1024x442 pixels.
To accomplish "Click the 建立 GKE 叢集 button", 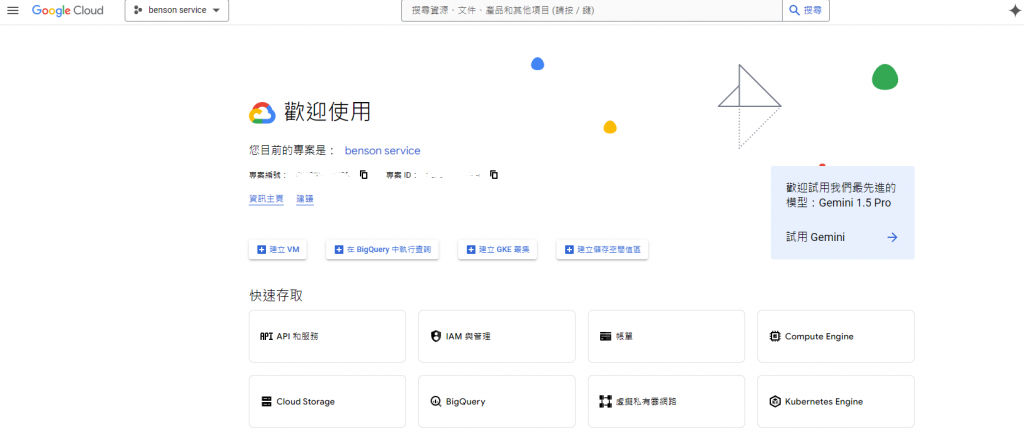I will (498, 249).
